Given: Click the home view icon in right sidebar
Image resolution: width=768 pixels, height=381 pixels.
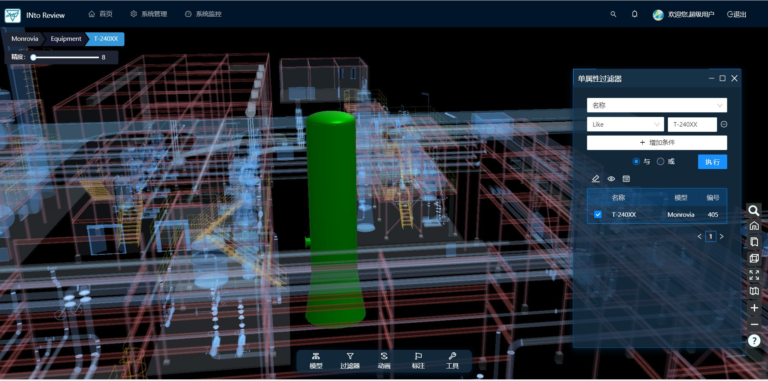Looking at the screenshot, I should (754, 226).
